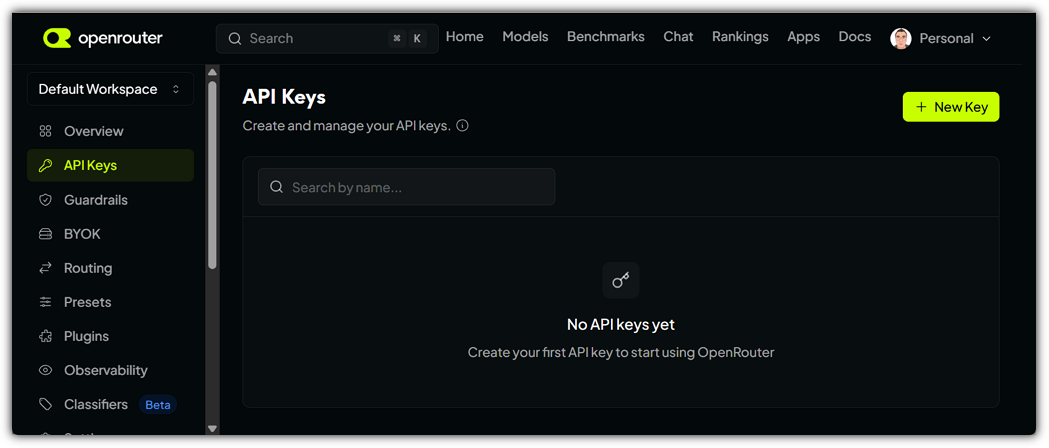Click the API Keys page heading
Viewport: 1049px width, 448px height.
[284, 97]
